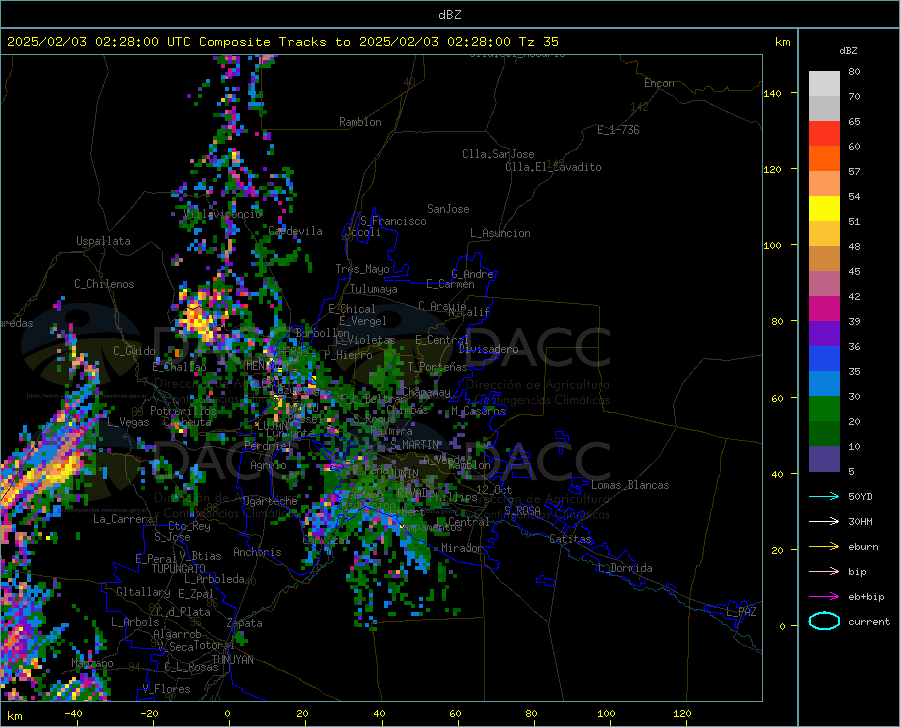Click the '-40' tick on the bottom axis
Viewport: 900px width, 727px height.
[73, 714]
